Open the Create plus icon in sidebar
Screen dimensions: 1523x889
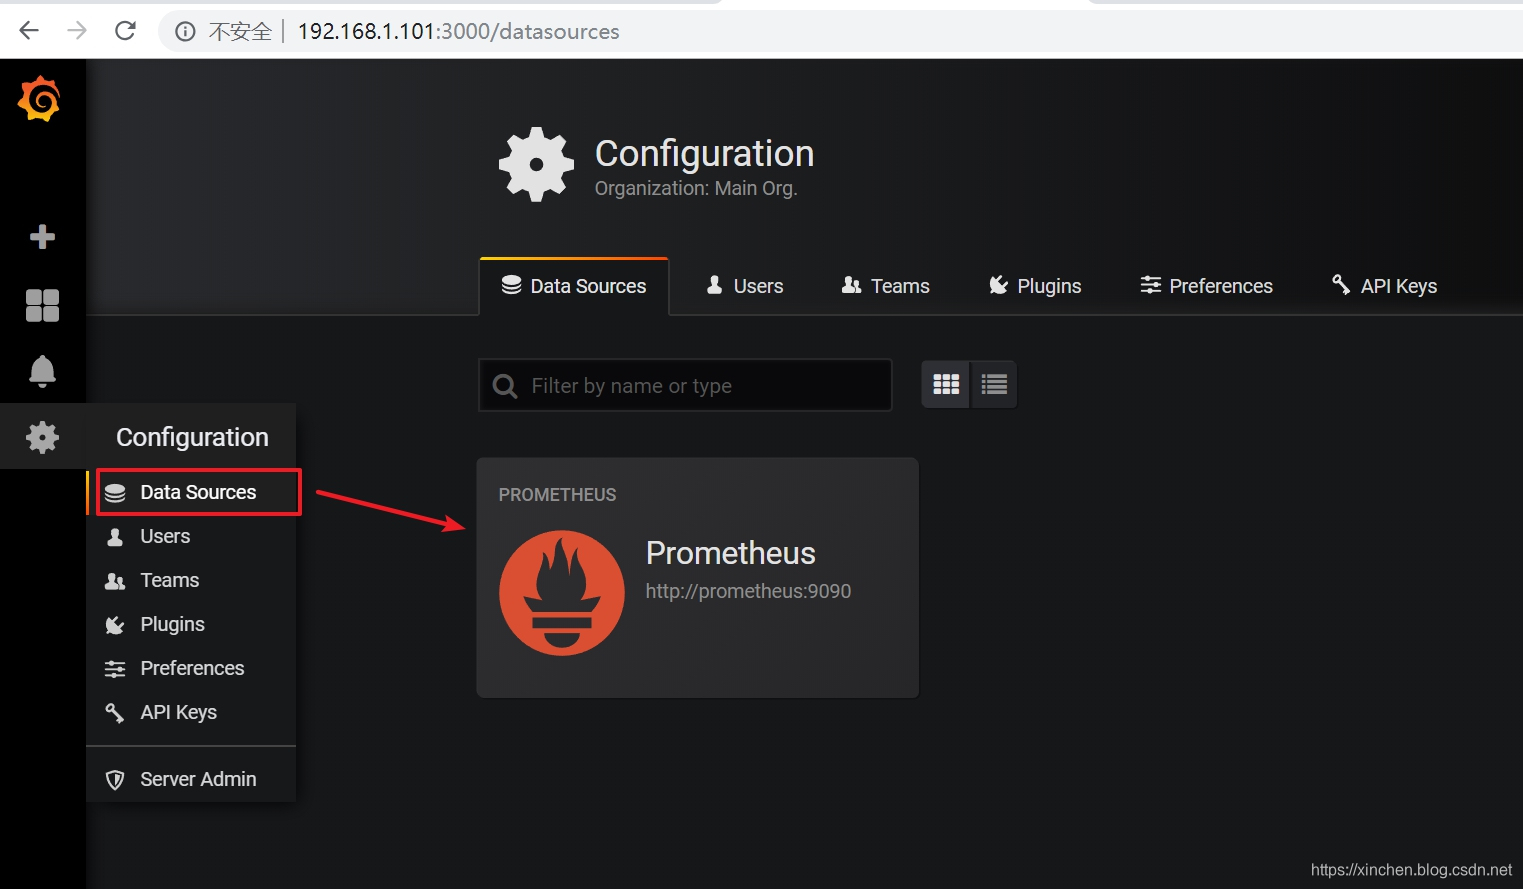[42, 237]
